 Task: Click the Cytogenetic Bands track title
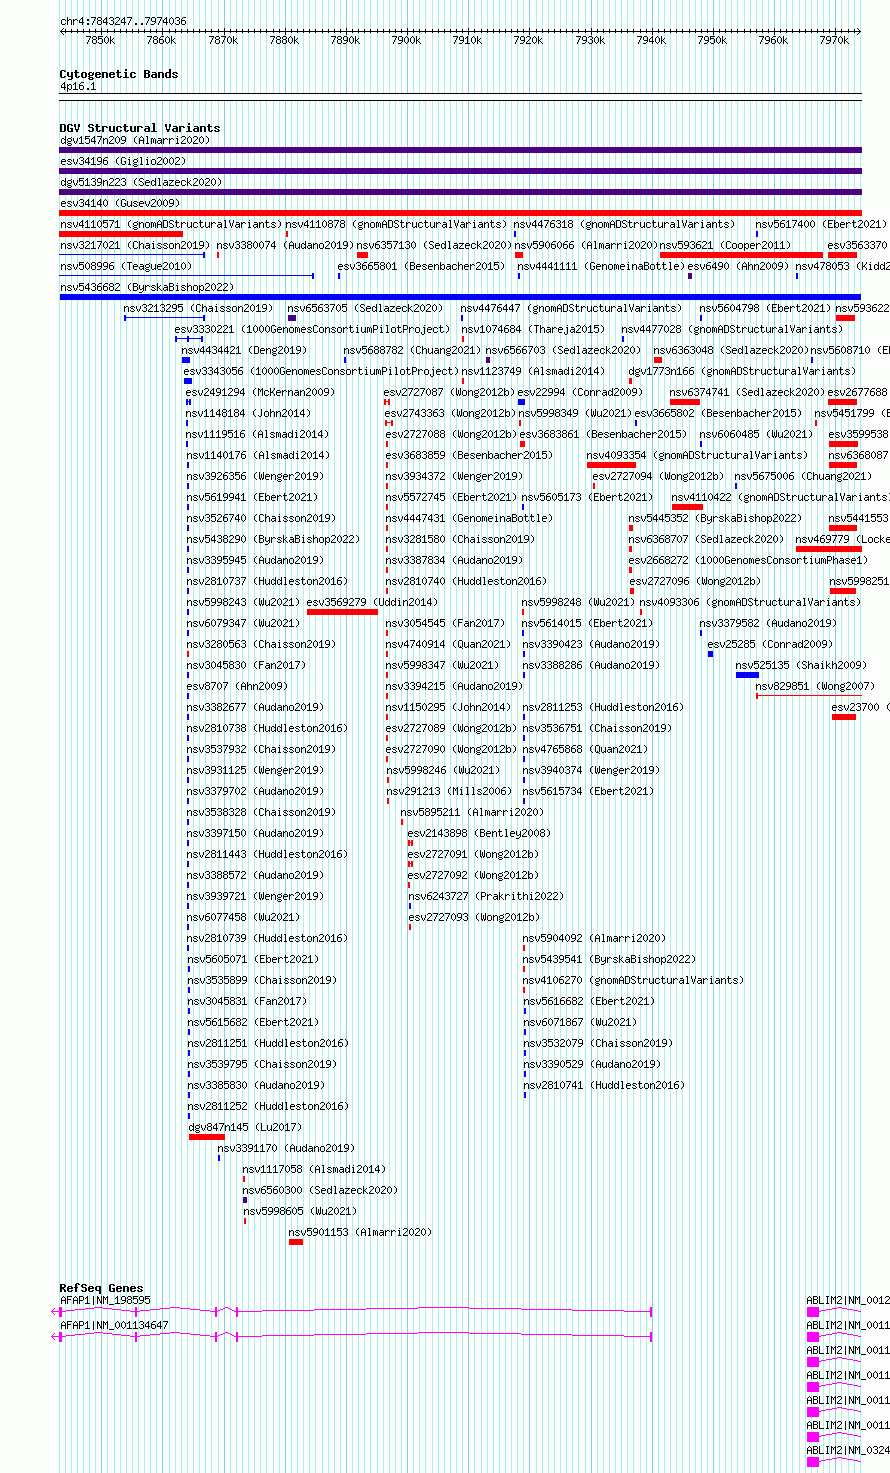(x=119, y=74)
